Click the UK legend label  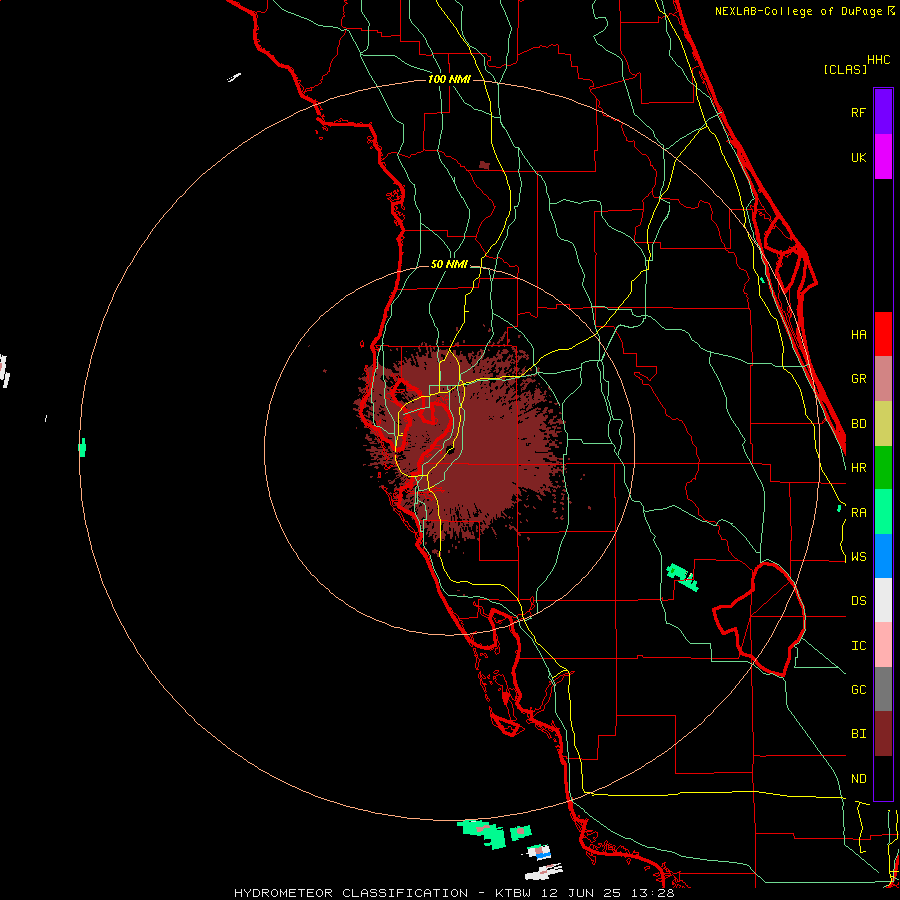[x=858, y=157]
